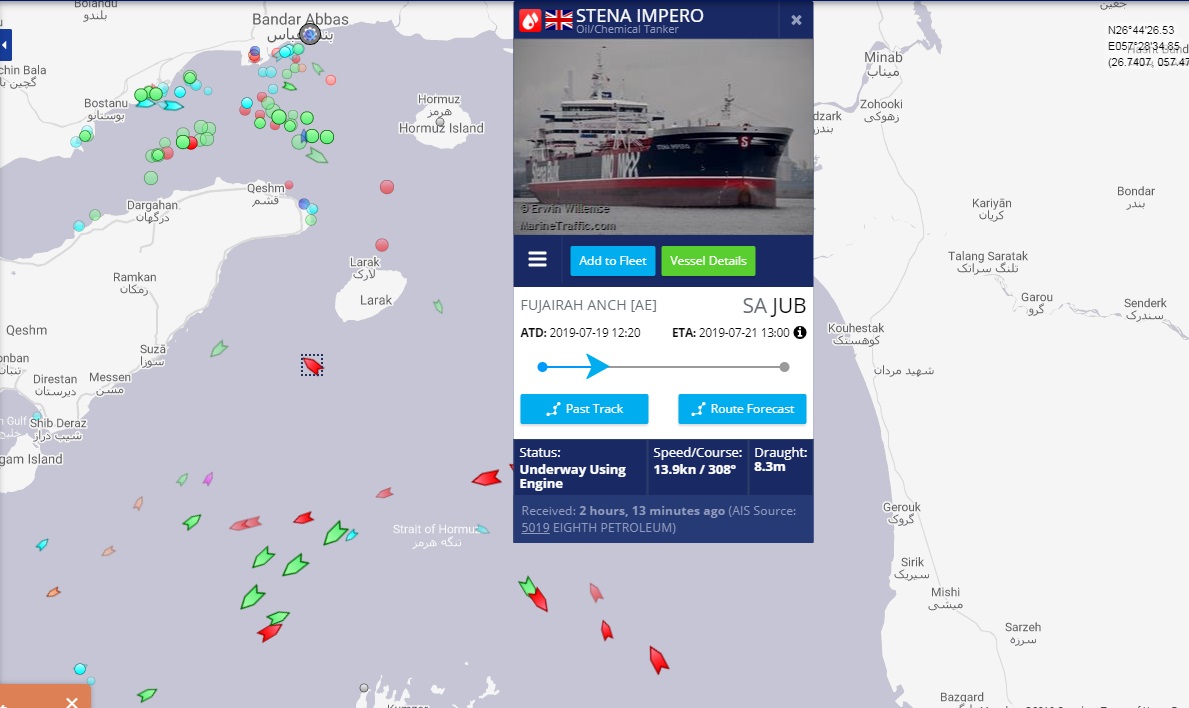Show the Route Forecast
The image size is (1189, 708).
tap(742, 409)
